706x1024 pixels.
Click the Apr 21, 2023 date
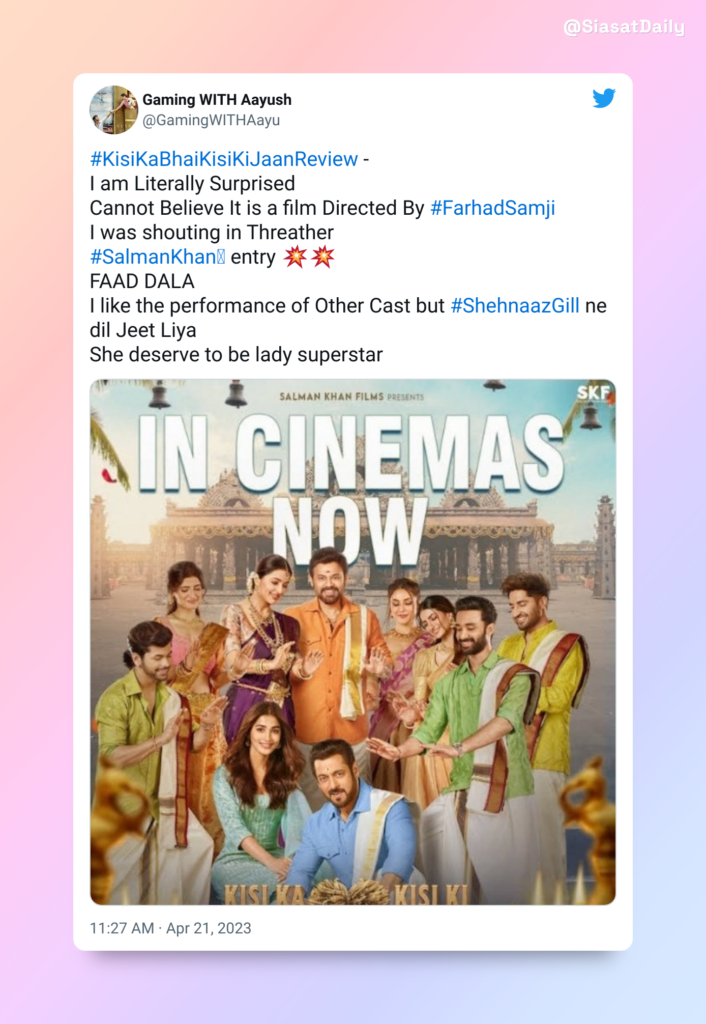click(x=208, y=928)
